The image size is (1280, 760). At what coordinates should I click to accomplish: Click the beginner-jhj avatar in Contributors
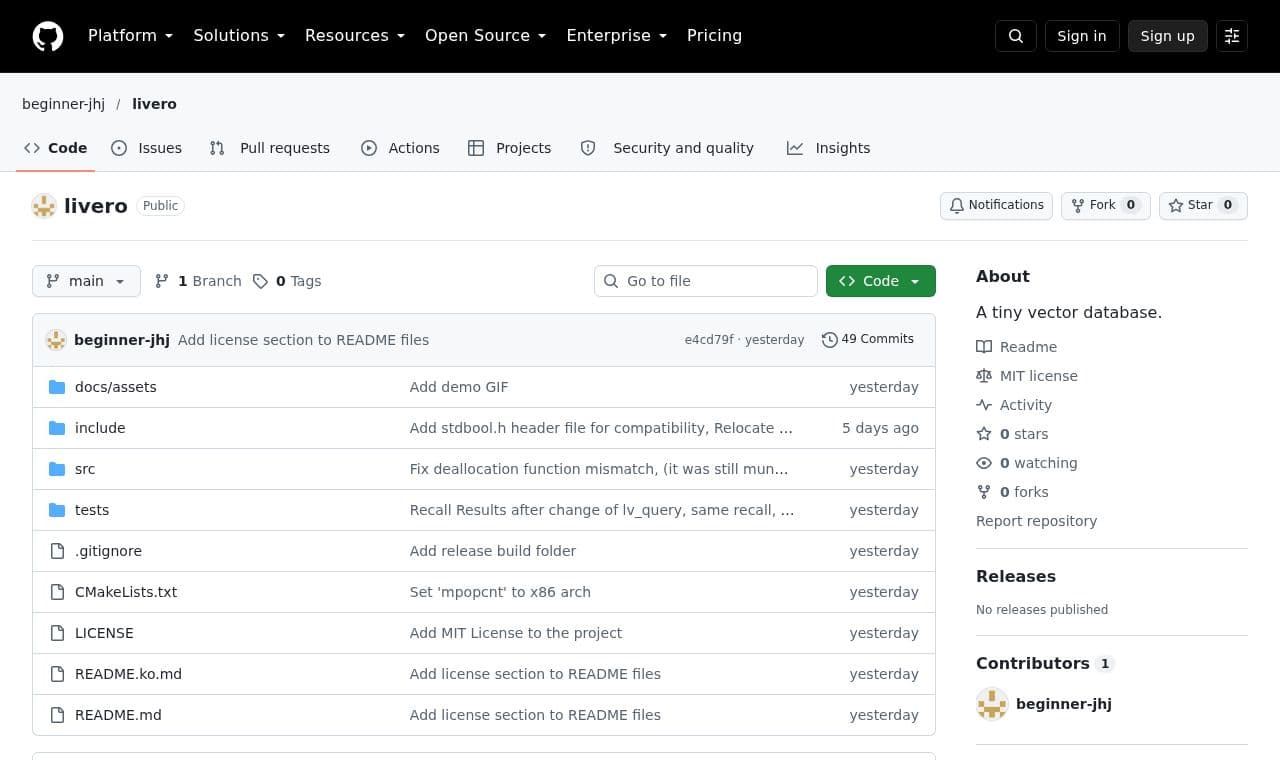point(992,704)
